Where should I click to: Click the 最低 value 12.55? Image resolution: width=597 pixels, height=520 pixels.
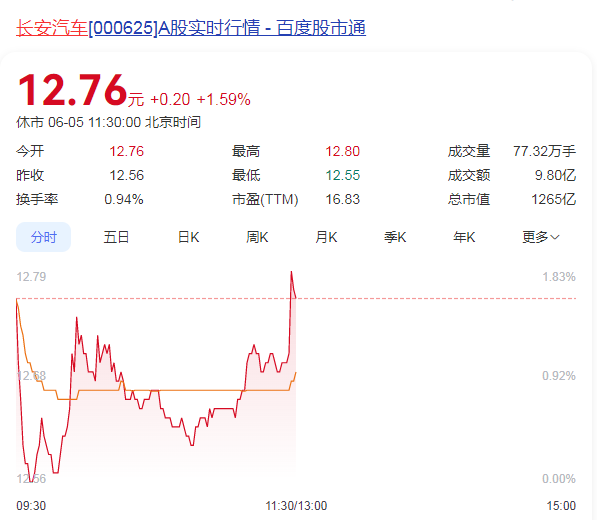(342, 175)
